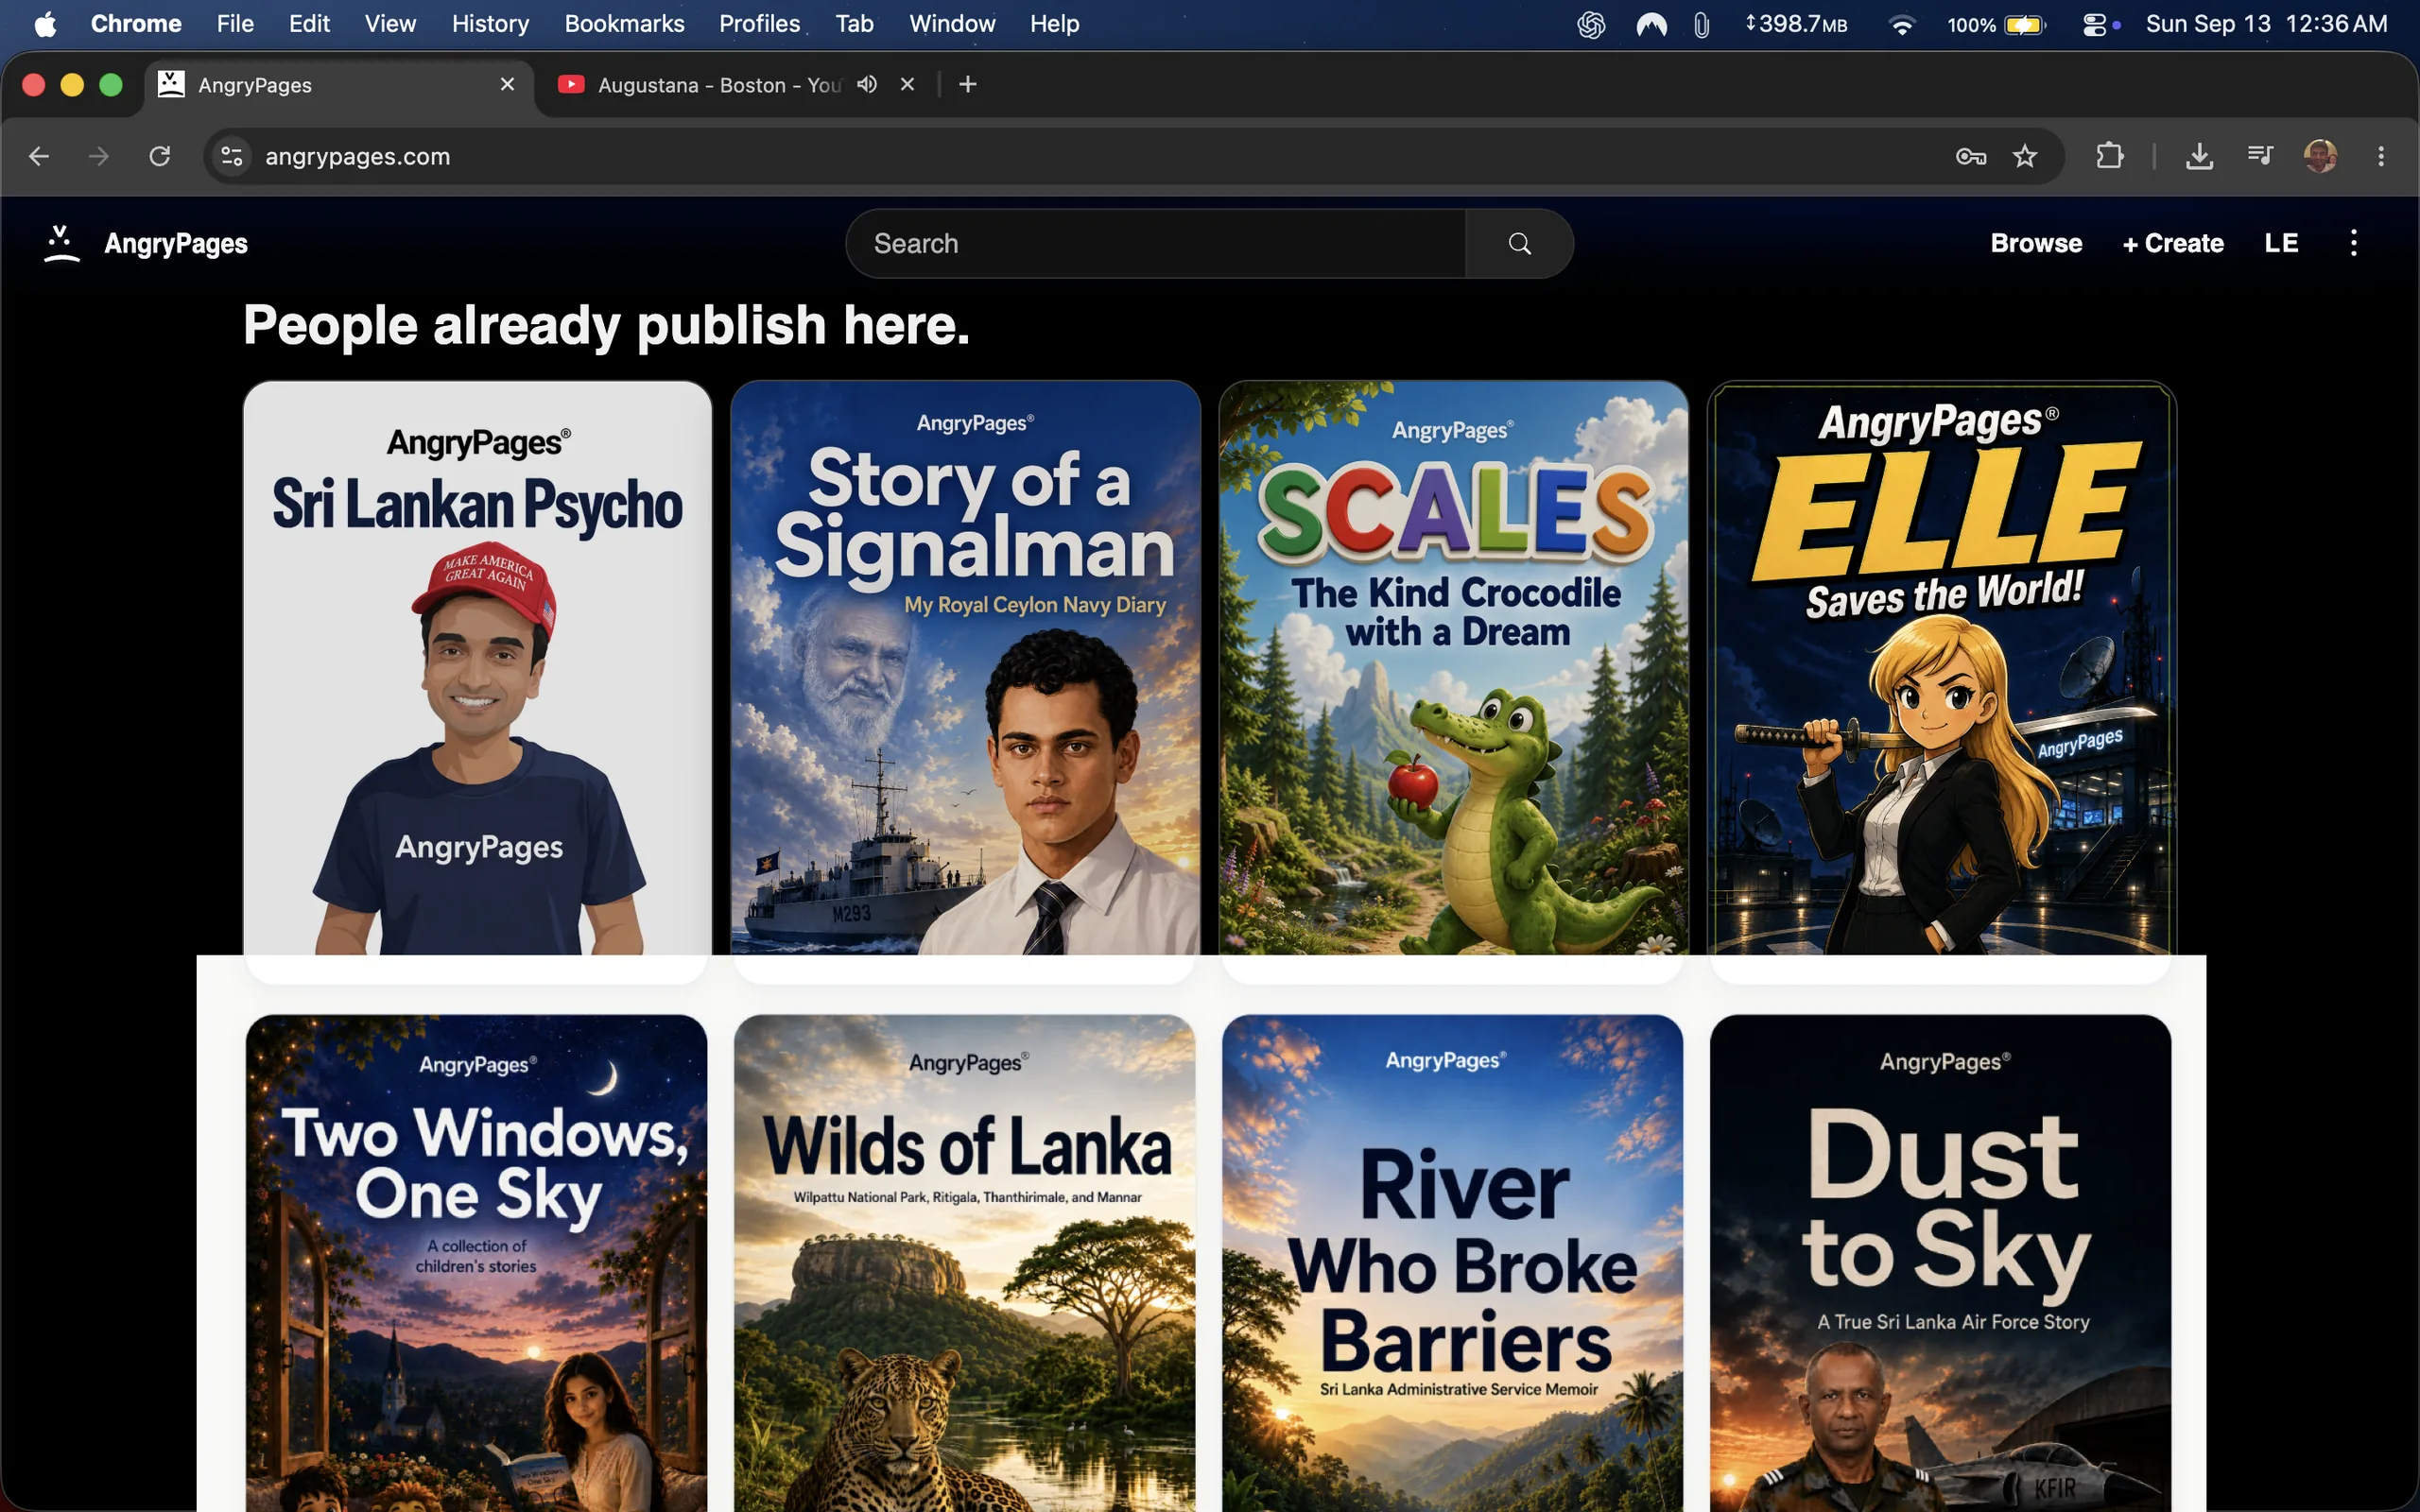2420x1512 pixels.
Task: Click the password key icon in address bar
Action: coord(1970,156)
